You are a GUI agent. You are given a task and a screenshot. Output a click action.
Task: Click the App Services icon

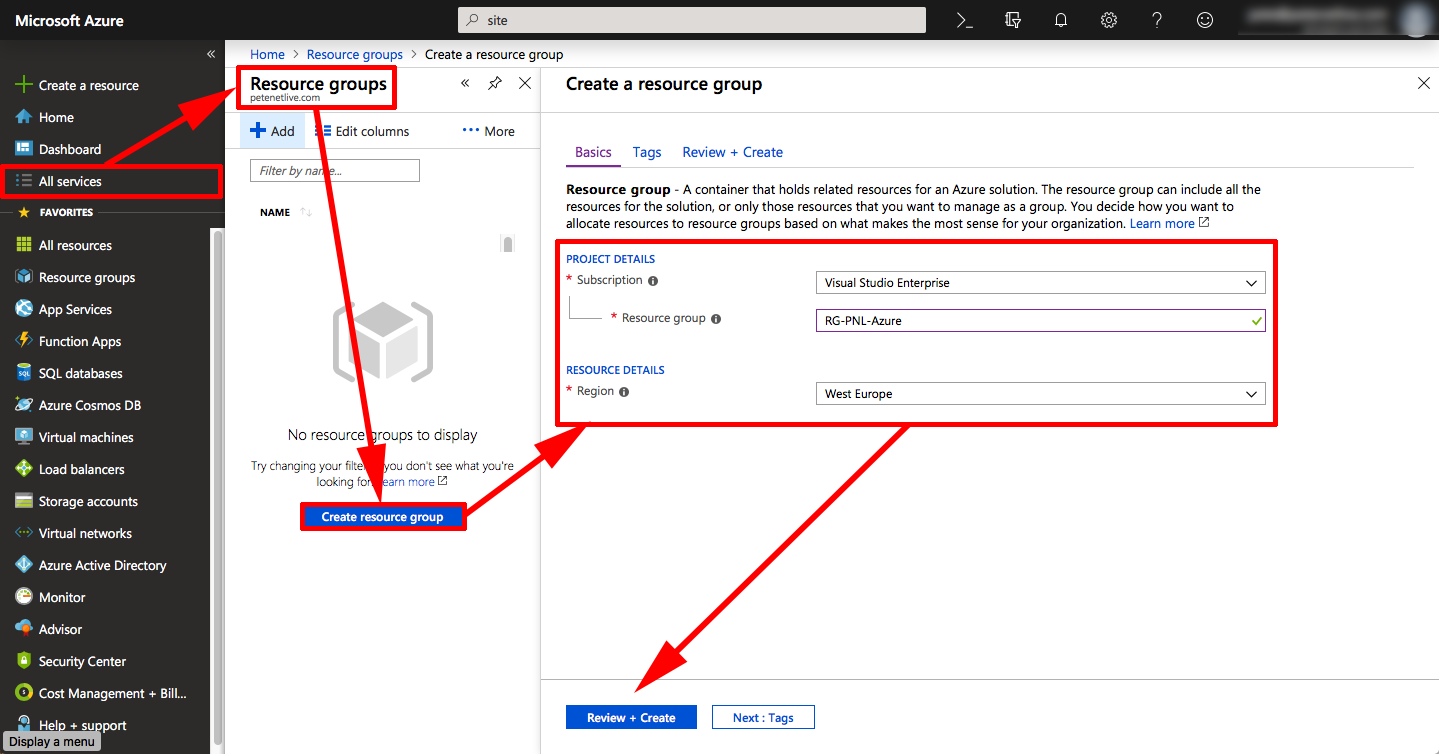(x=24, y=309)
